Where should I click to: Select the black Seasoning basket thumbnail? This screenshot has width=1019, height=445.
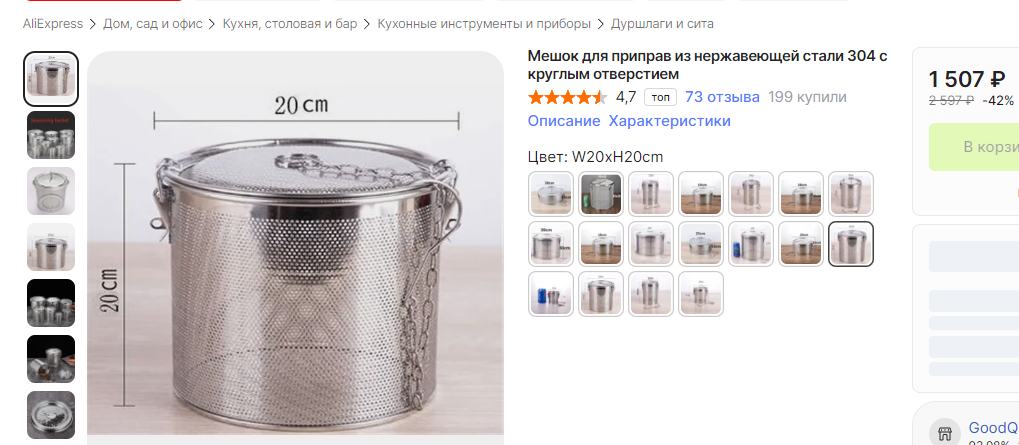pos(51,135)
